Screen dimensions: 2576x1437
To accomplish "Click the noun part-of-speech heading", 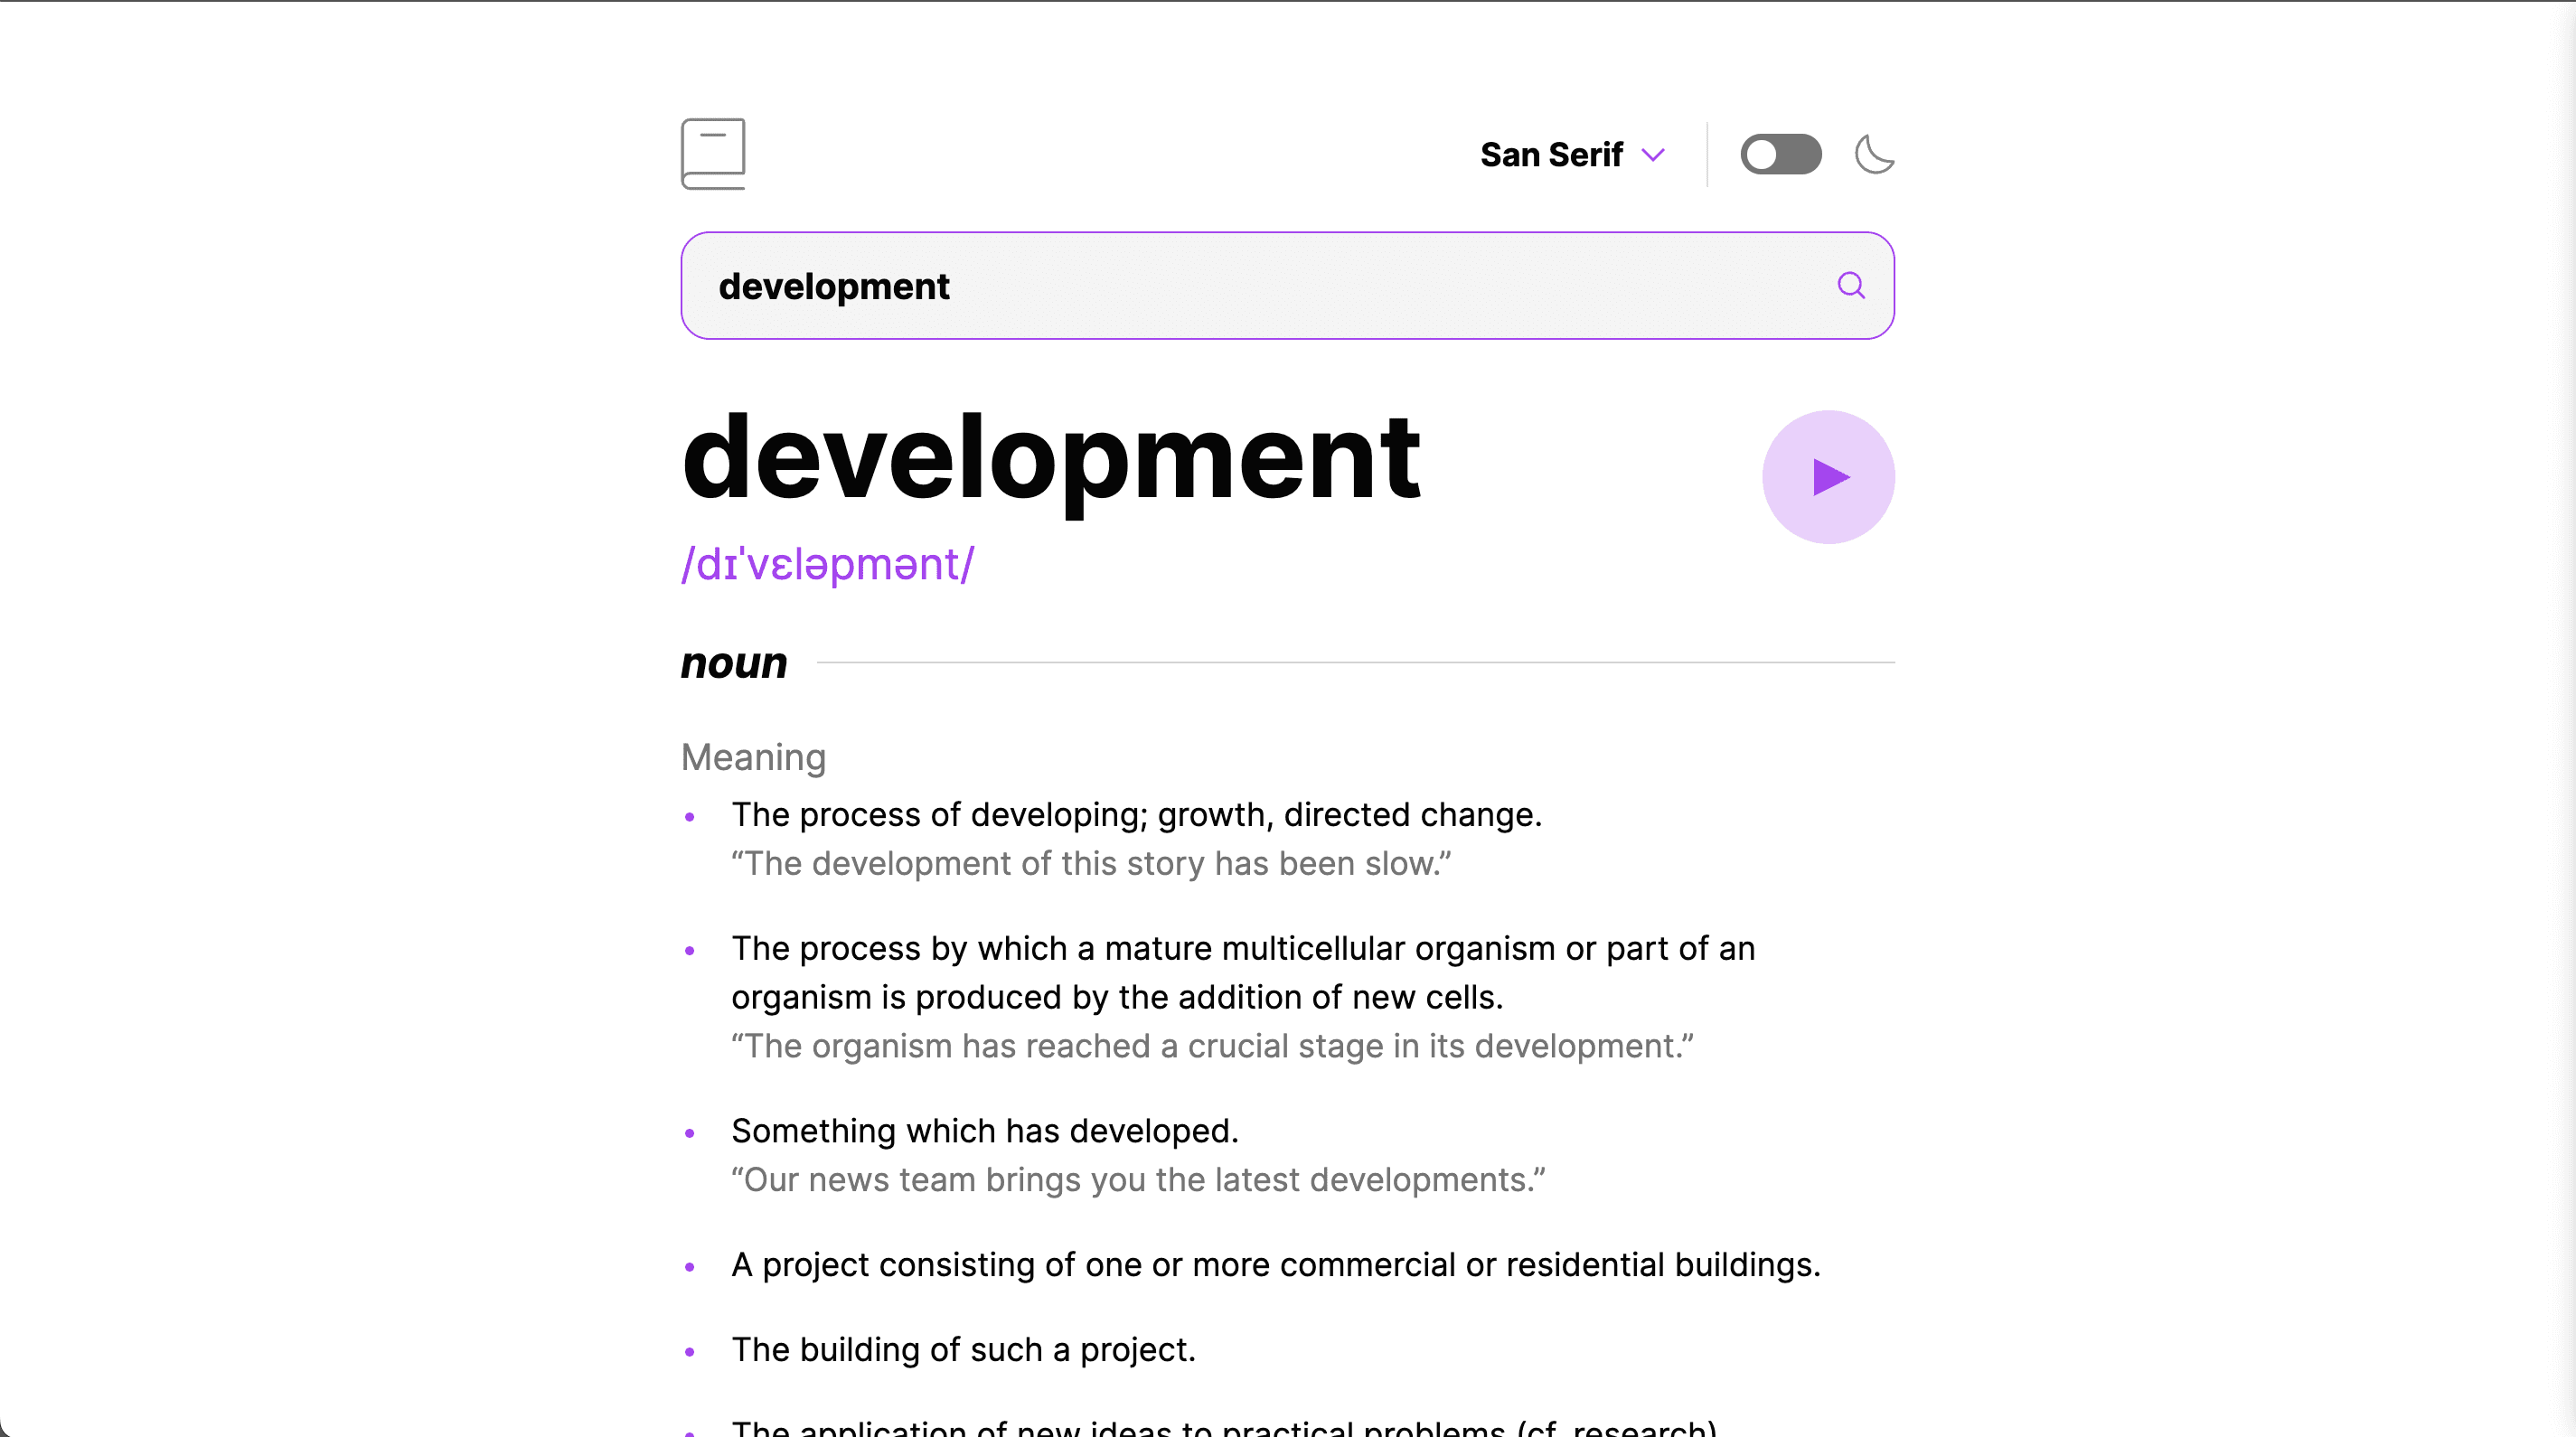I will pos(734,663).
